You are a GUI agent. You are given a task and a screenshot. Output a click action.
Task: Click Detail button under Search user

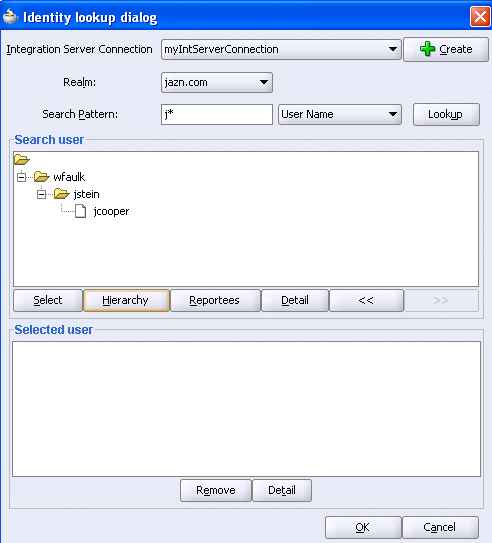tap(295, 301)
